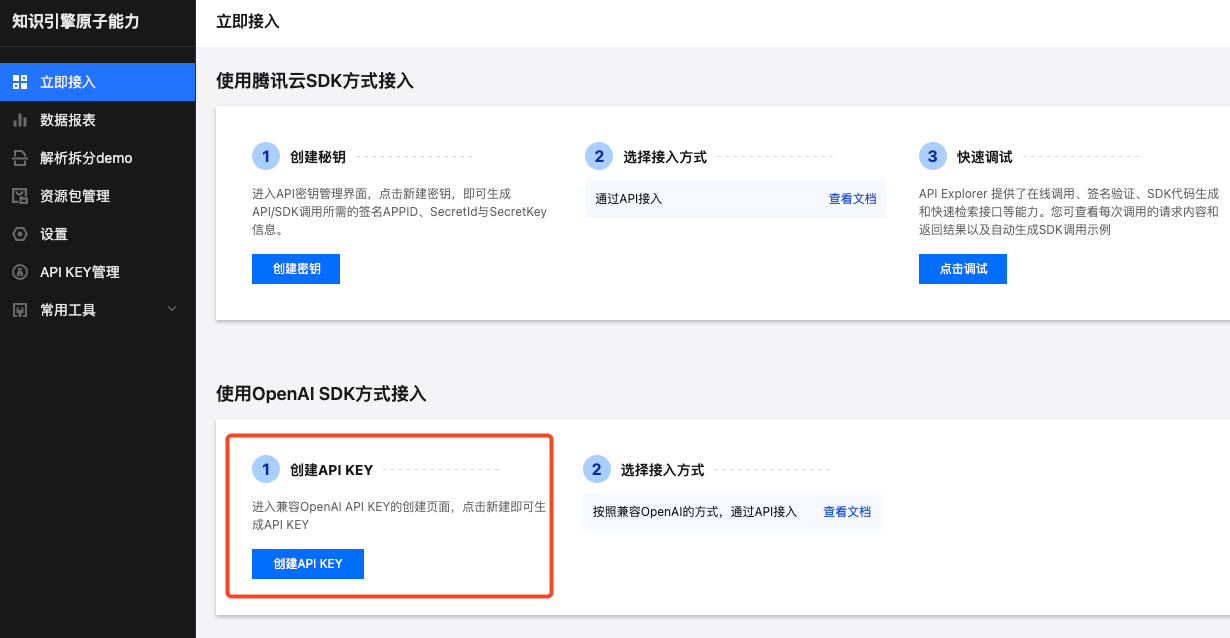Click 按照兼容OpenAI的方式，通过API接入 text
The image size is (1230, 638).
[695, 512]
